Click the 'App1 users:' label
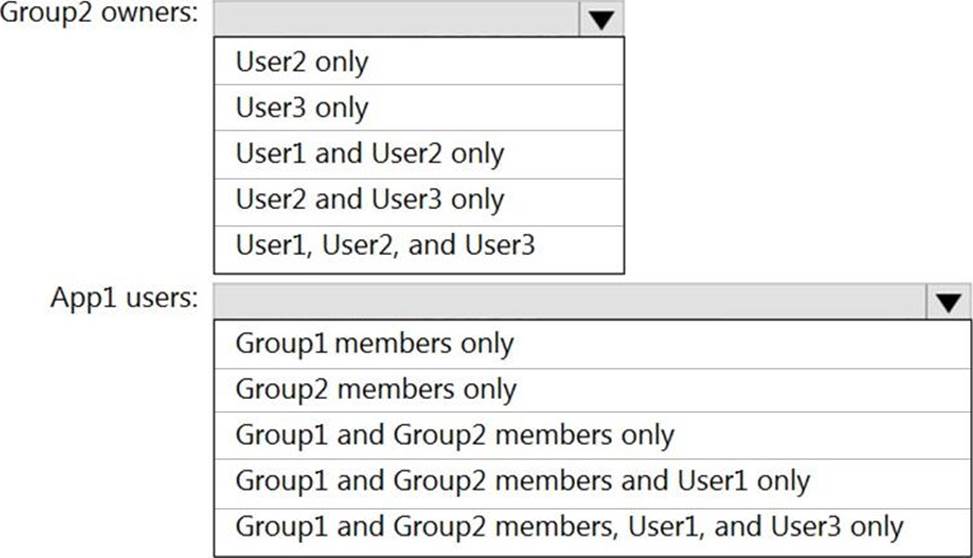The width and height of the screenshot is (973, 558). 124,298
